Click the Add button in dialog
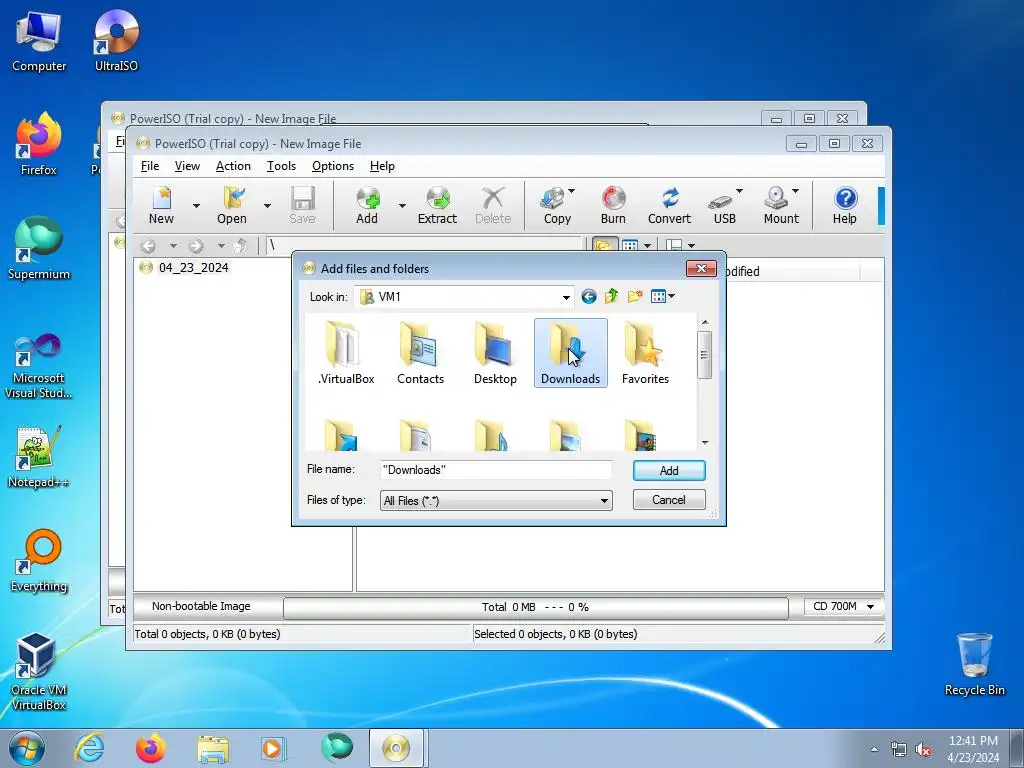The width and height of the screenshot is (1024, 768). click(x=669, y=471)
